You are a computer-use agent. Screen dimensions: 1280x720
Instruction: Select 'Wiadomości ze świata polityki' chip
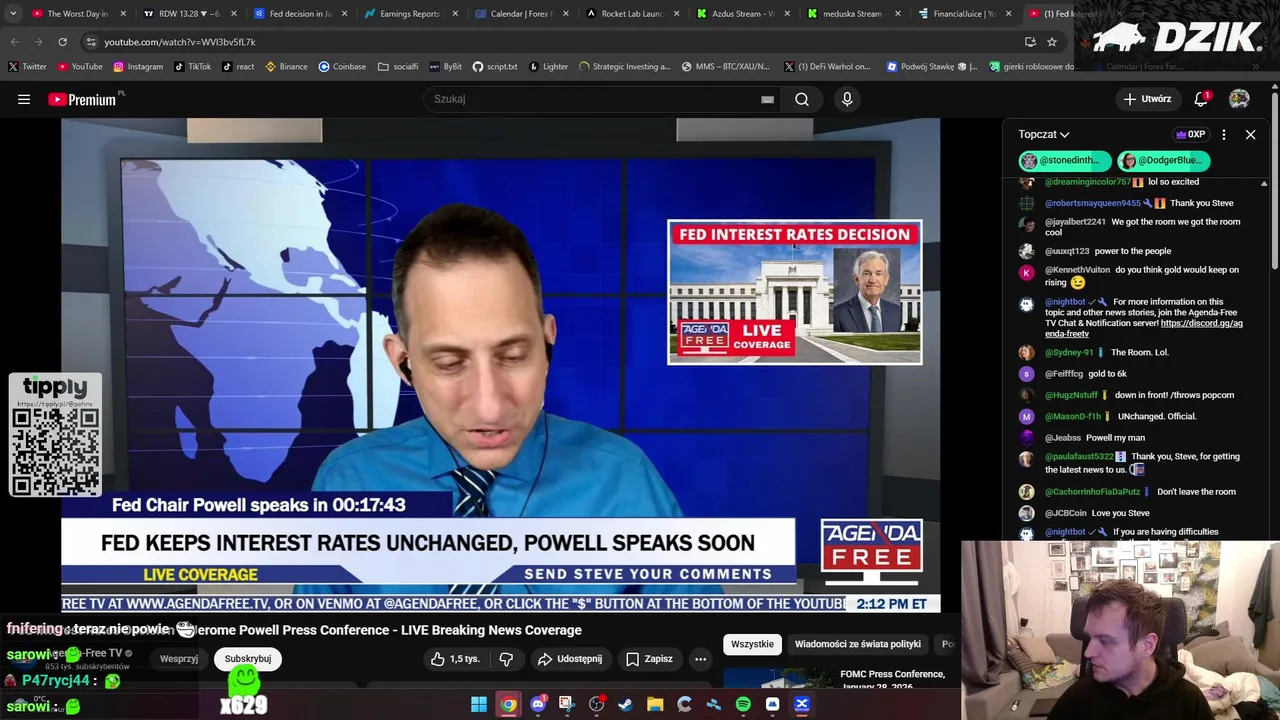point(858,645)
